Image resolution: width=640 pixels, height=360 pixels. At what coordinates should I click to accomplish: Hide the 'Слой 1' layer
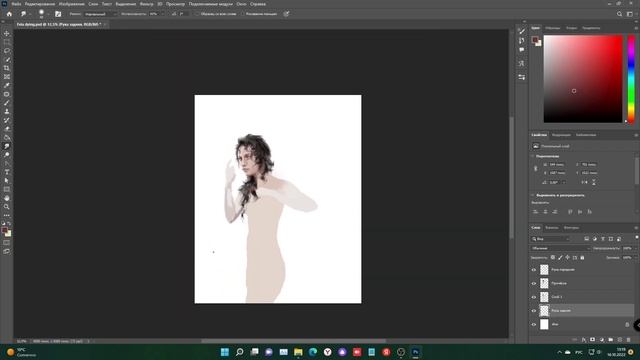533,297
